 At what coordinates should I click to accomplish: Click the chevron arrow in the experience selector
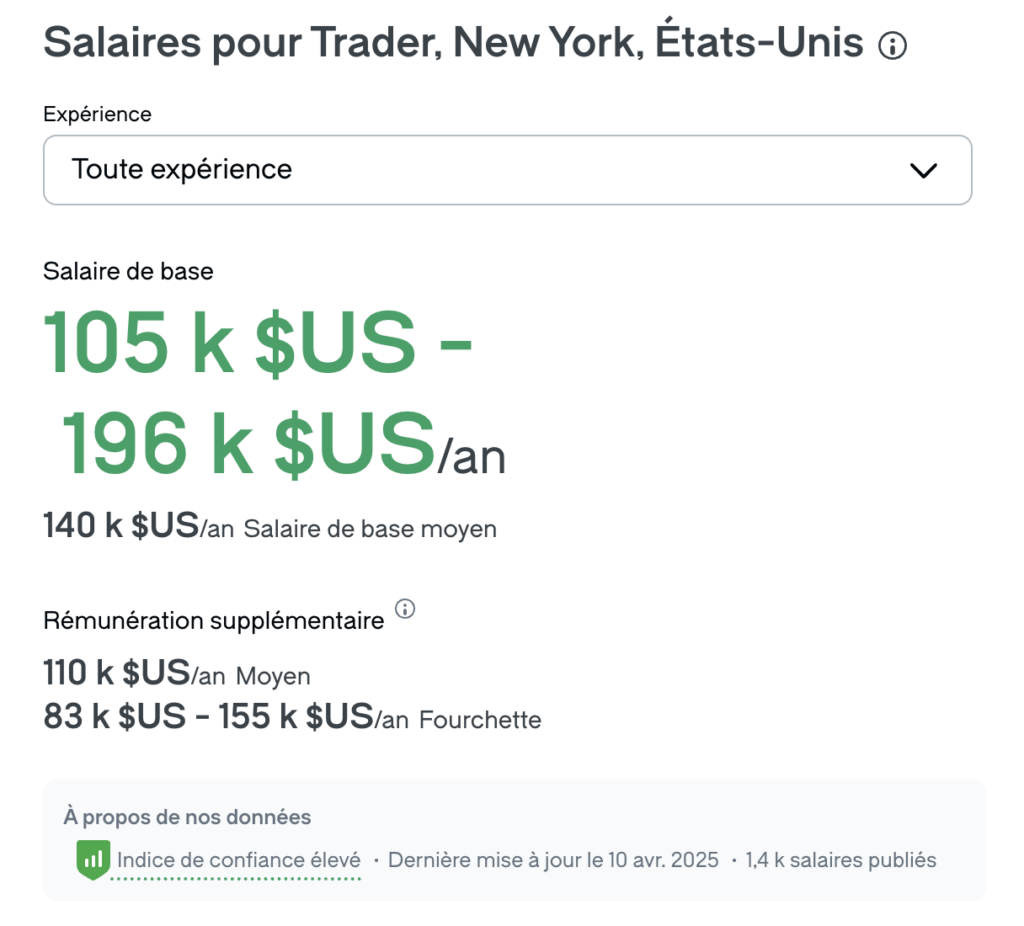coord(923,170)
